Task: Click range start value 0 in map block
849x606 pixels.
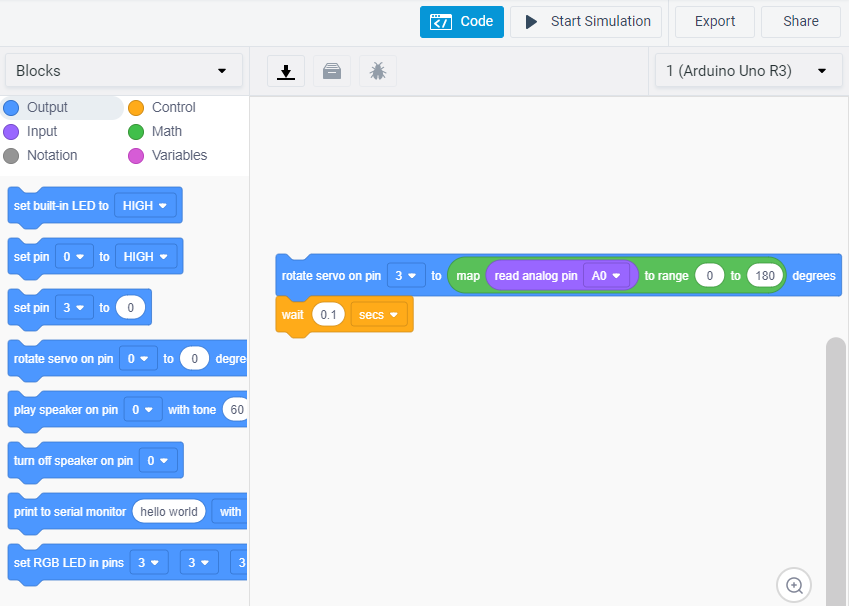Action: pyautogui.click(x=709, y=276)
